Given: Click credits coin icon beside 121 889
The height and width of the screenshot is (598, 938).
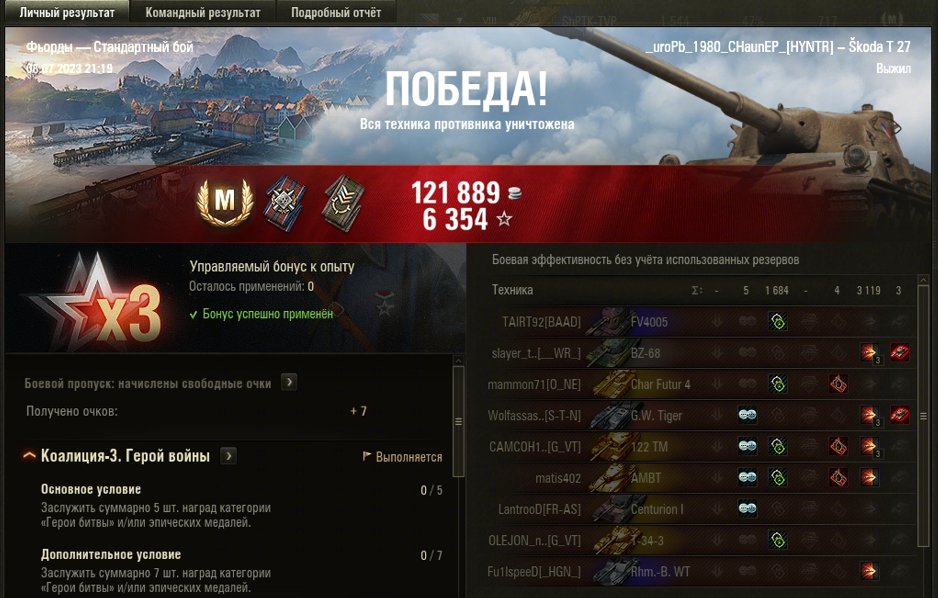Looking at the screenshot, I should pyautogui.click(x=514, y=193).
